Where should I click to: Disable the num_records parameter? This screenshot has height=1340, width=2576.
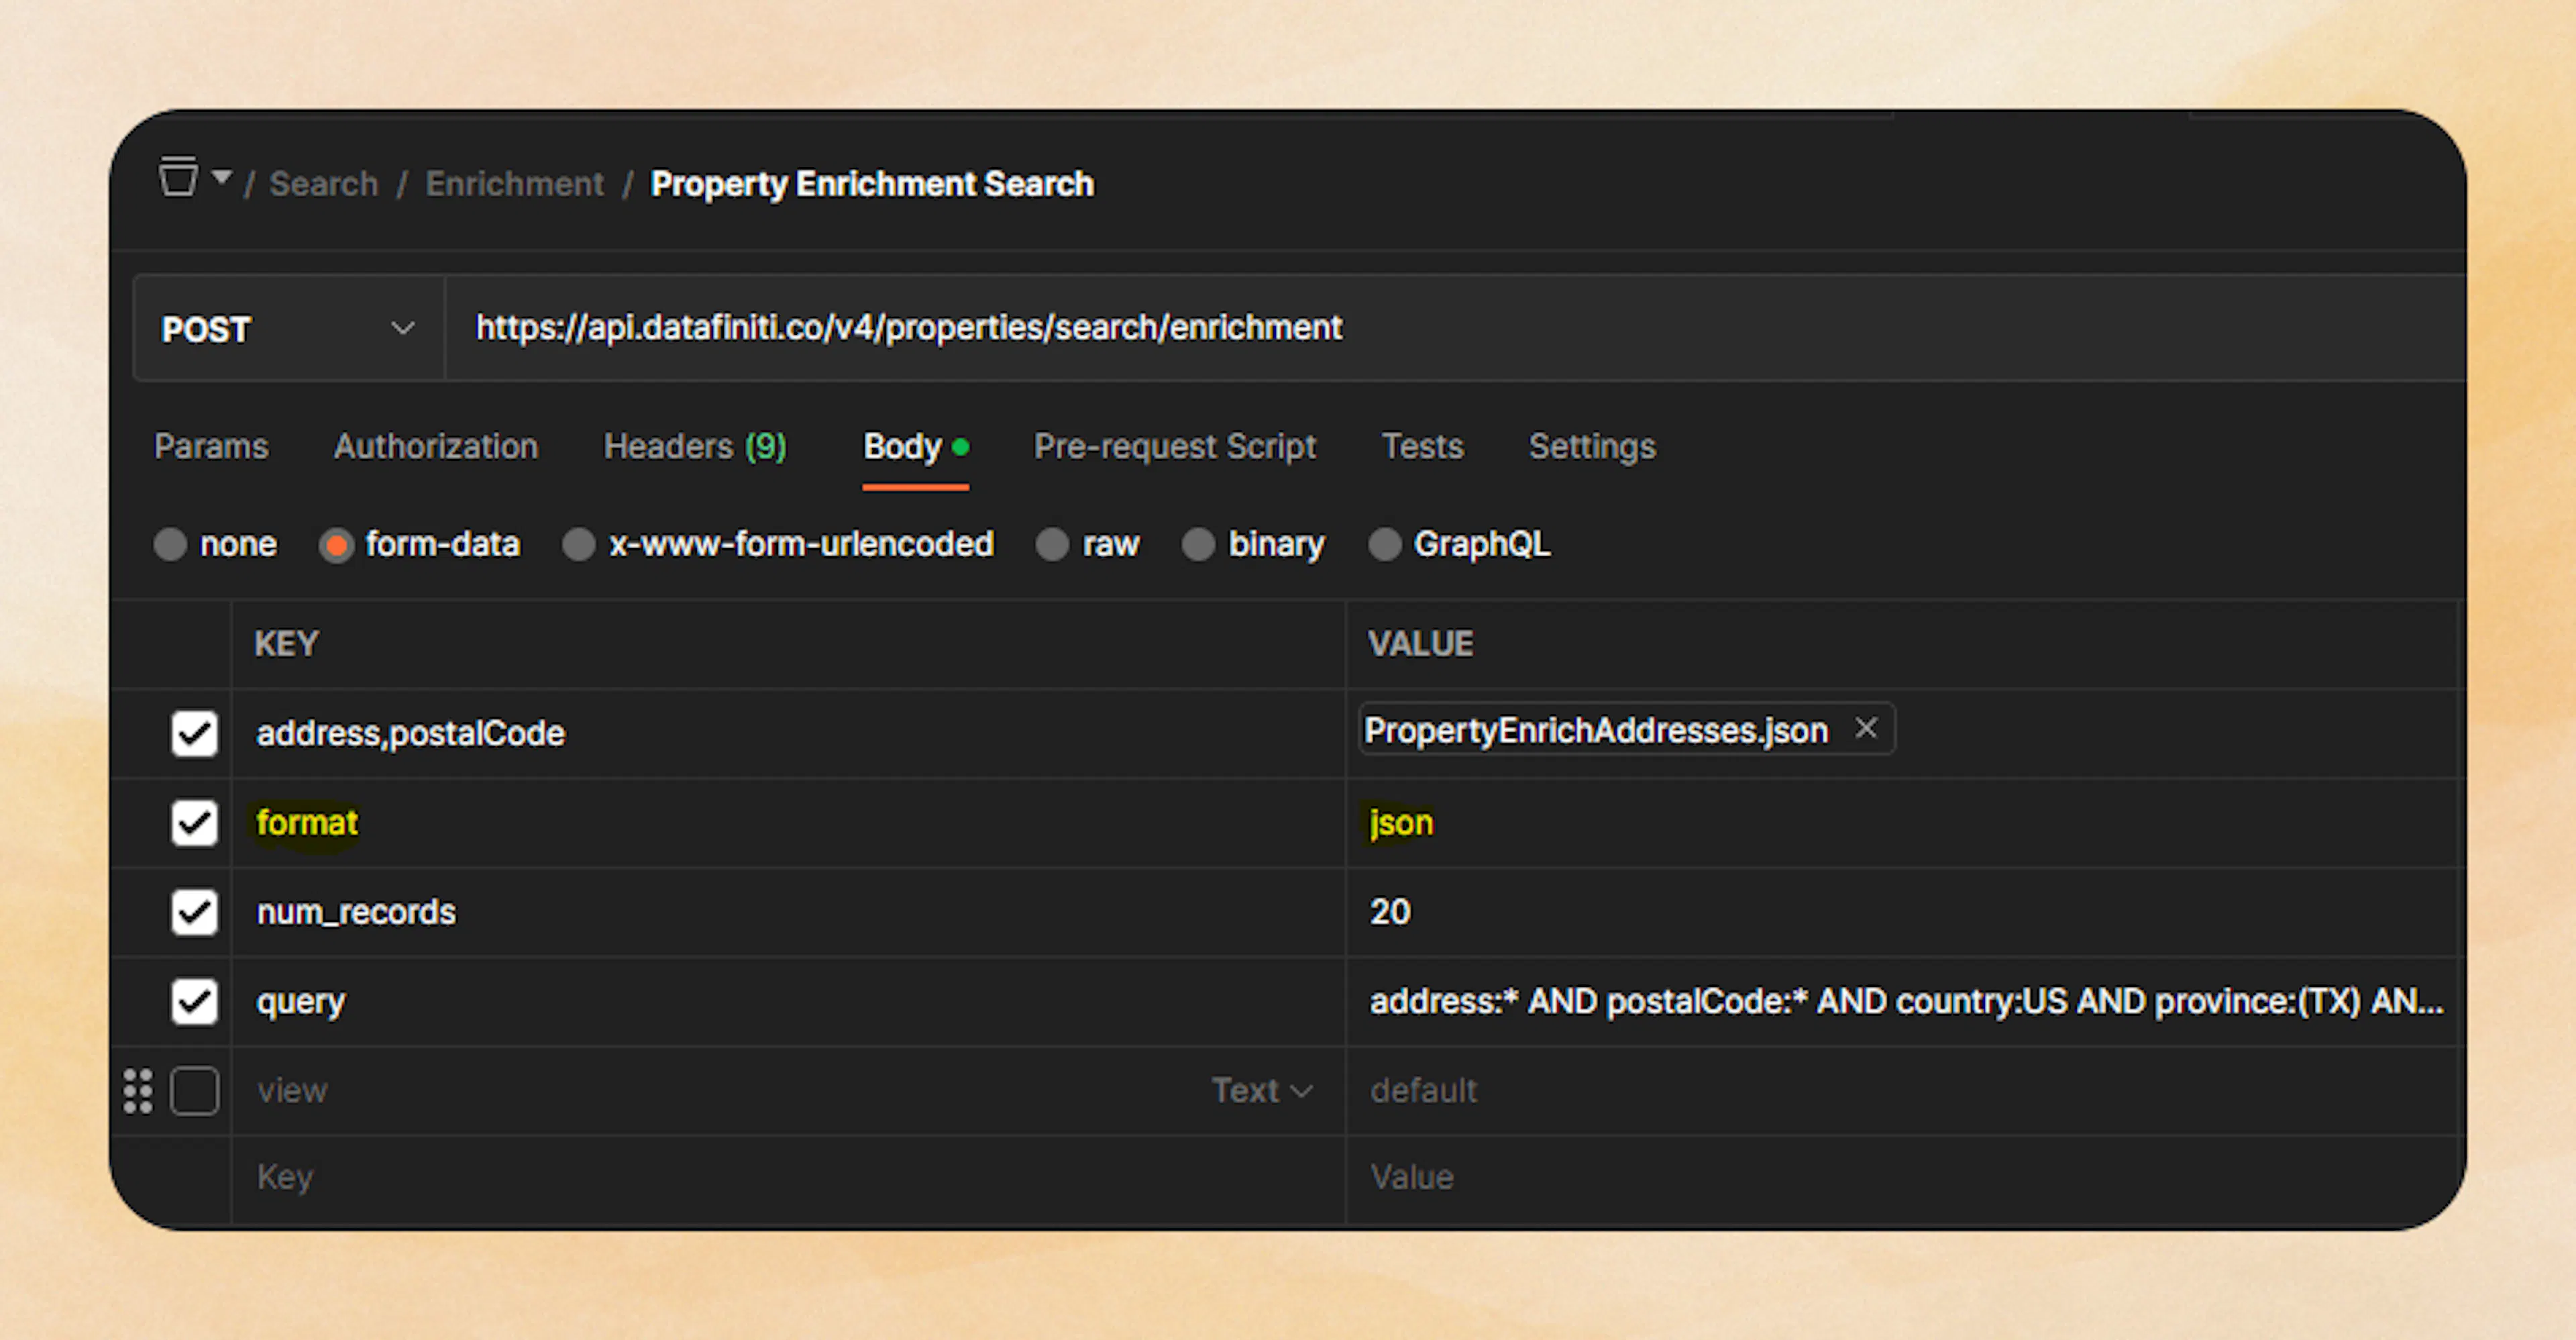[x=194, y=912]
